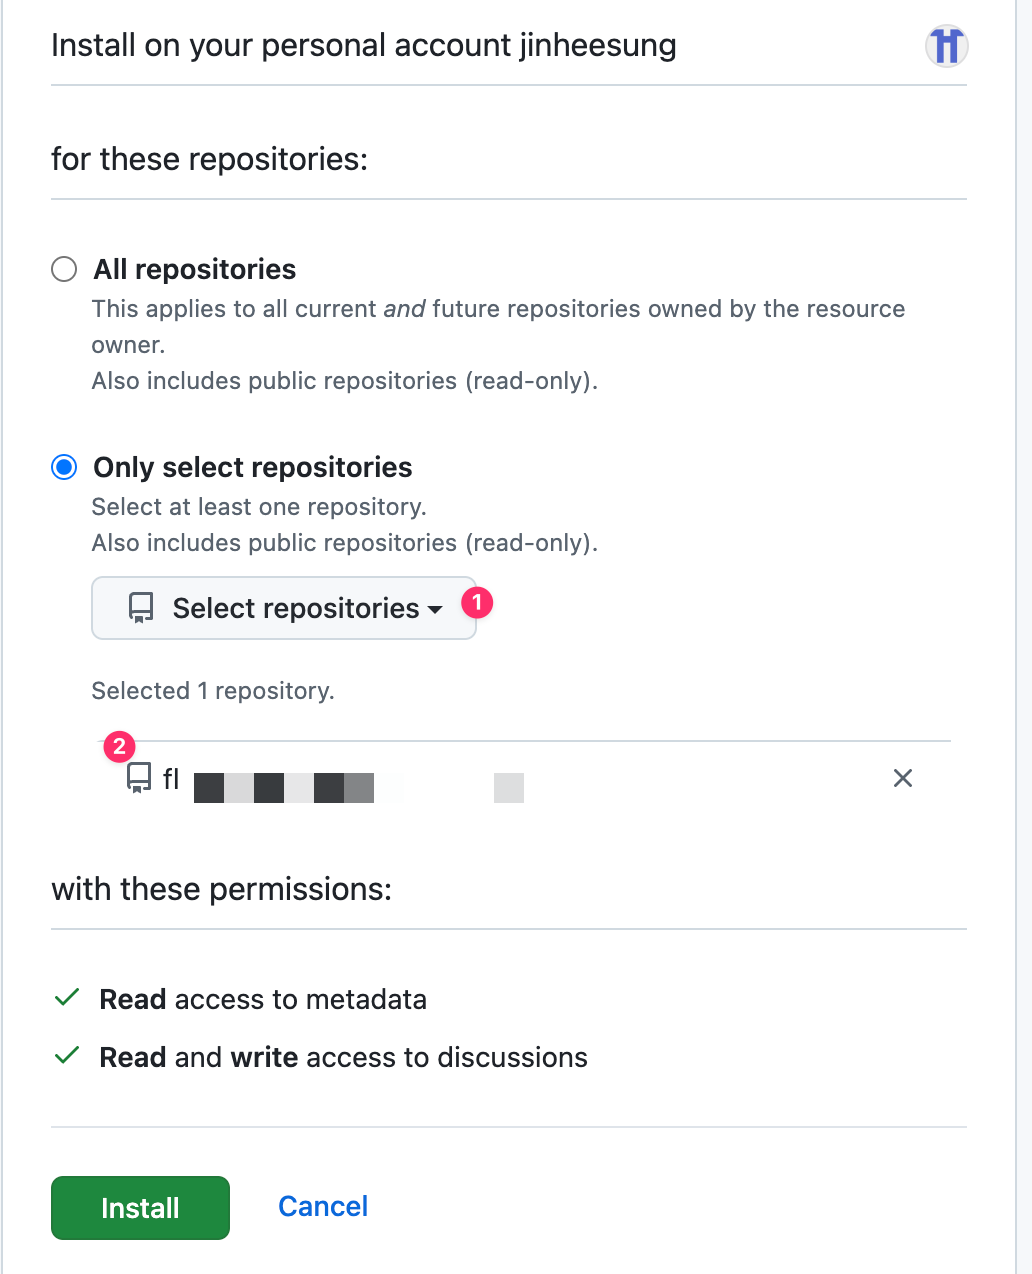Click the green checkmark beside discussions permission

[67, 1056]
